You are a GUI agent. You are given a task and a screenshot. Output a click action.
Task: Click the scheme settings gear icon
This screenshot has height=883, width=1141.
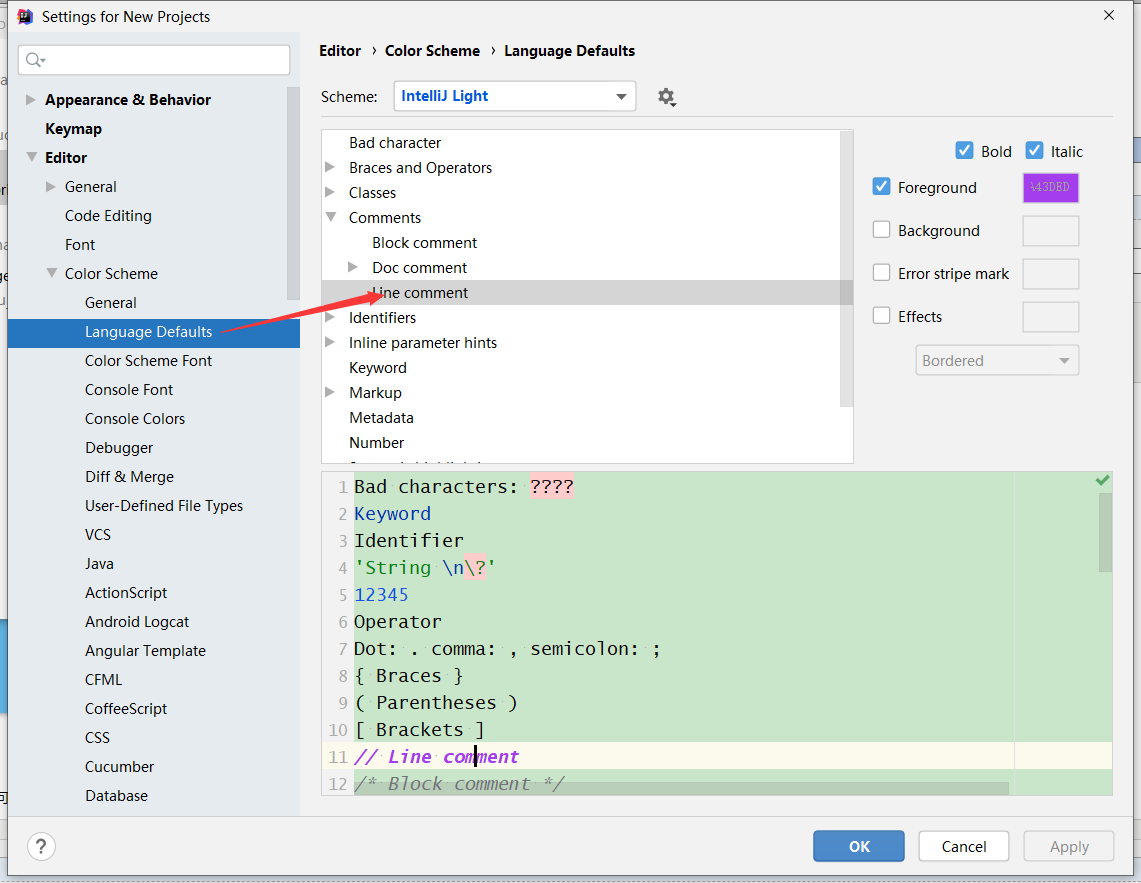click(x=666, y=97)
